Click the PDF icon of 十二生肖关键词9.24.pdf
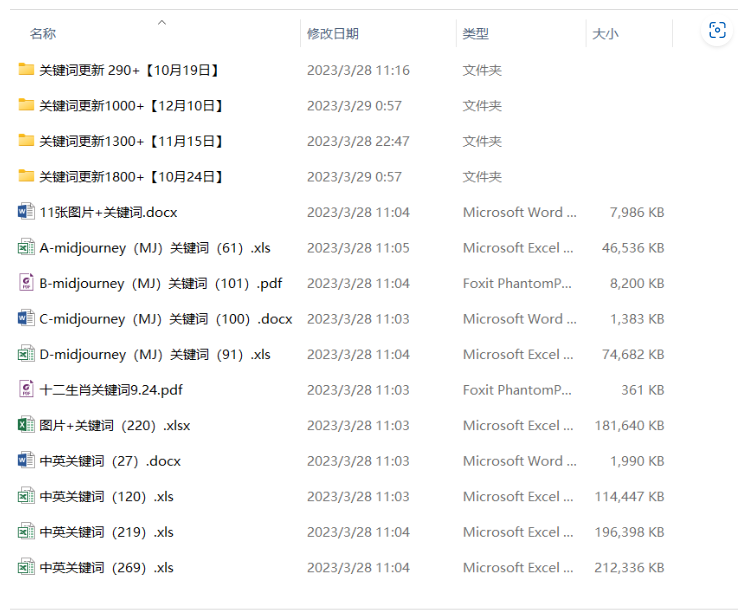This screenshot has width=748, height=614. 26,390
